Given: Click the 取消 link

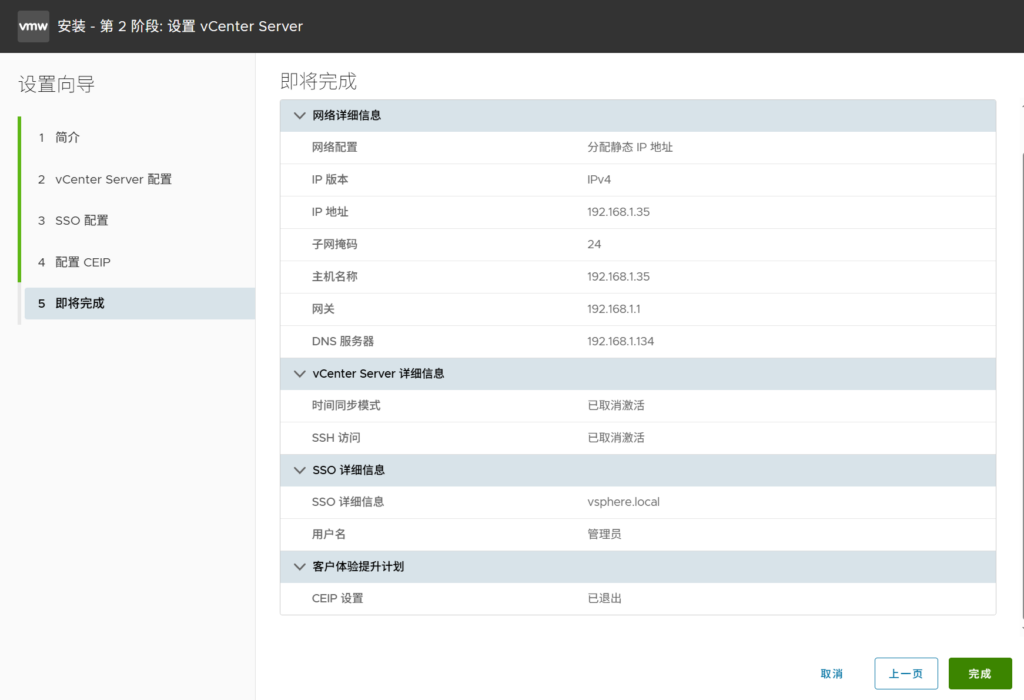Looking at the screenshot, I should click(831, 673).
